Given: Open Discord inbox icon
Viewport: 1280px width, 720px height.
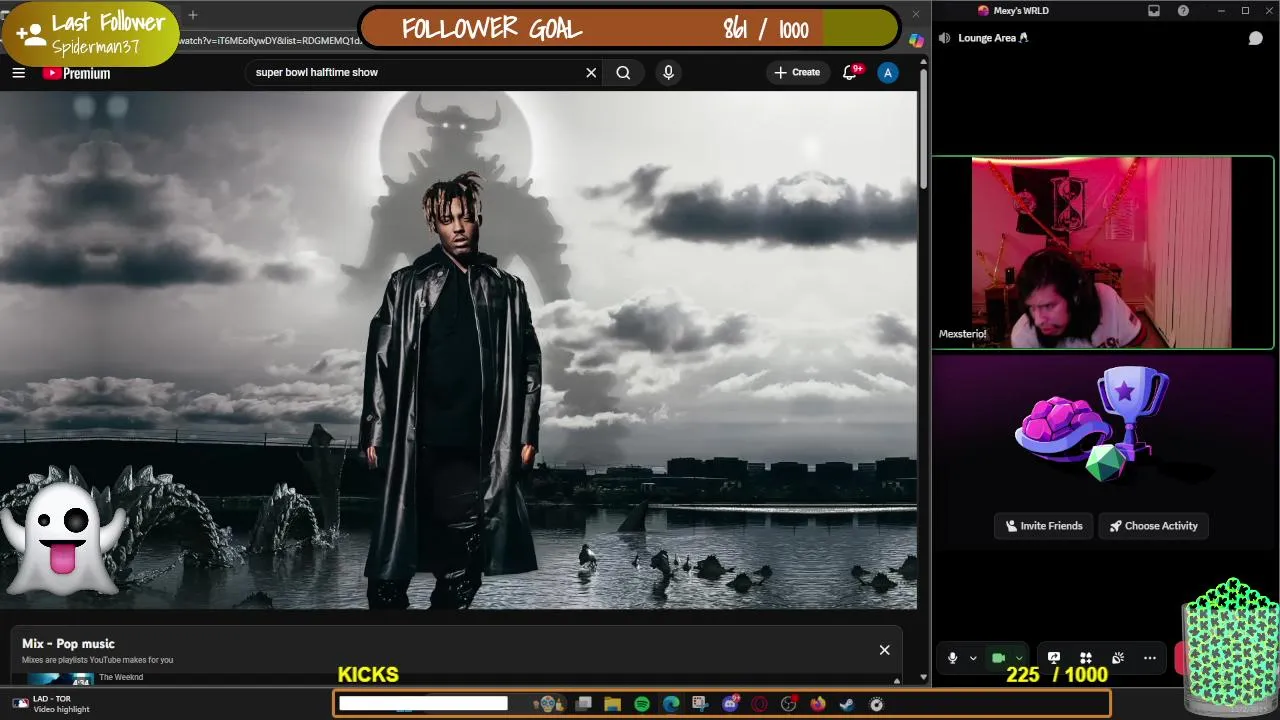Looking at the screenshot, I should click(x=1154, y=11).
